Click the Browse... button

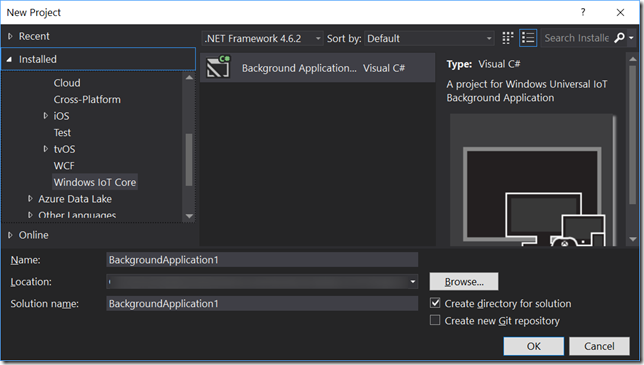point(464,282)
